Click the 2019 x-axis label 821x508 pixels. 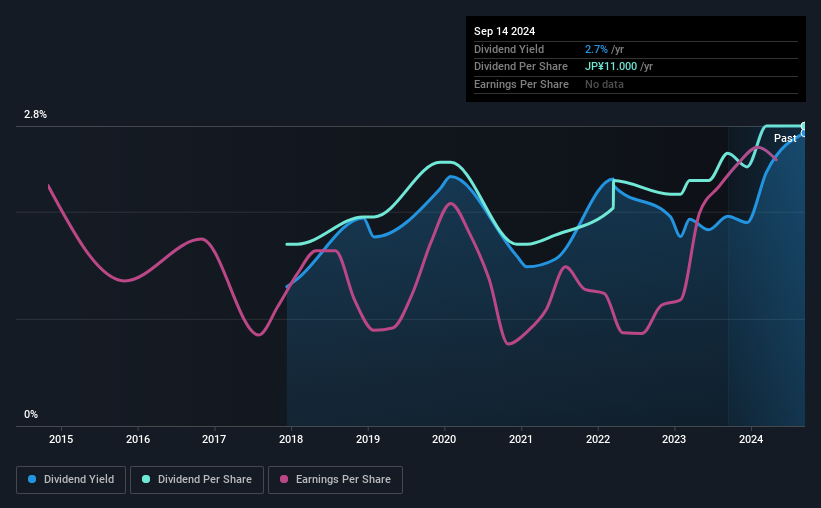pos(368,439)
